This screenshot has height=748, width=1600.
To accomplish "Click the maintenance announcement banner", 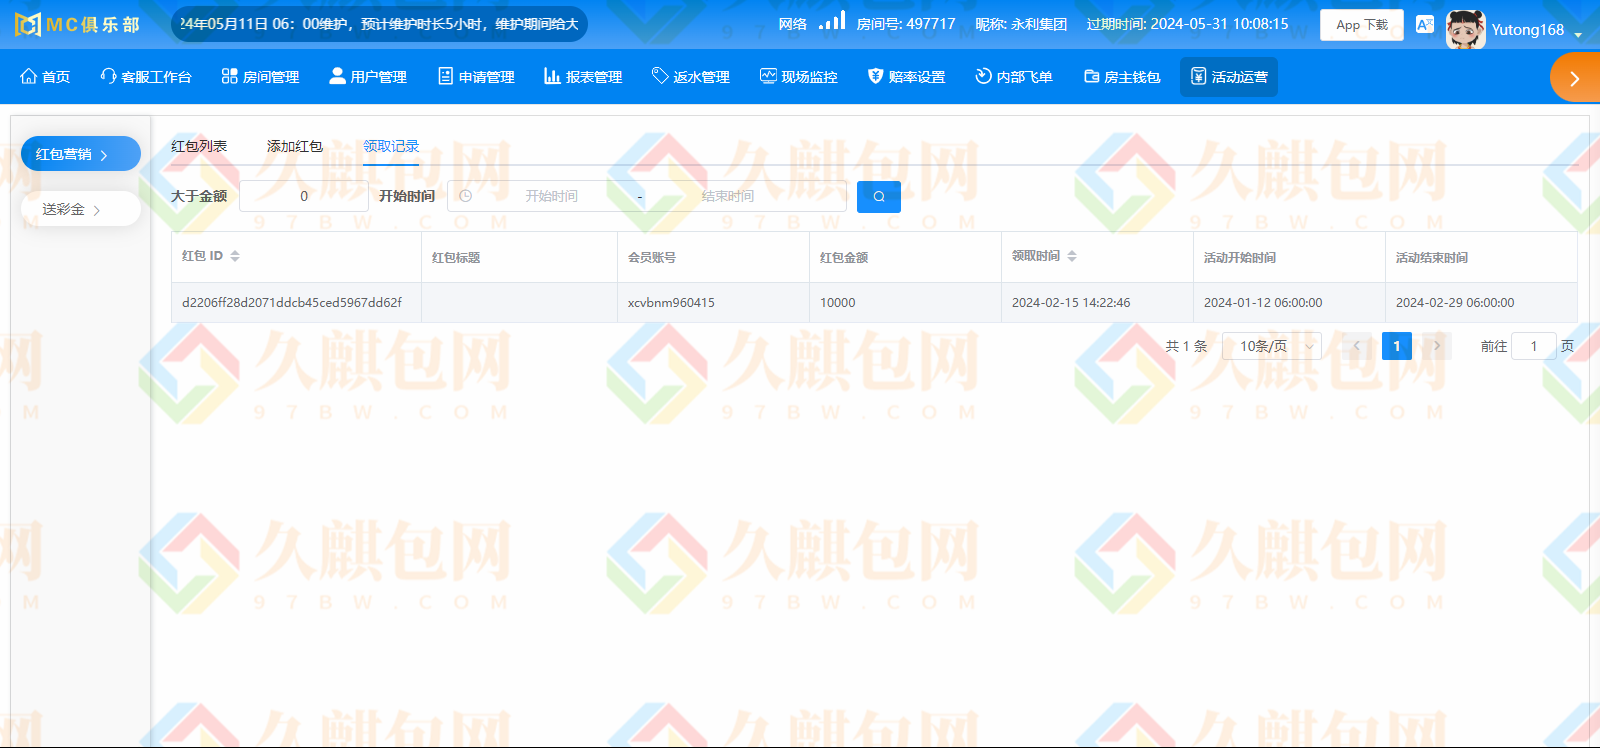I will [x=379, y=24].
